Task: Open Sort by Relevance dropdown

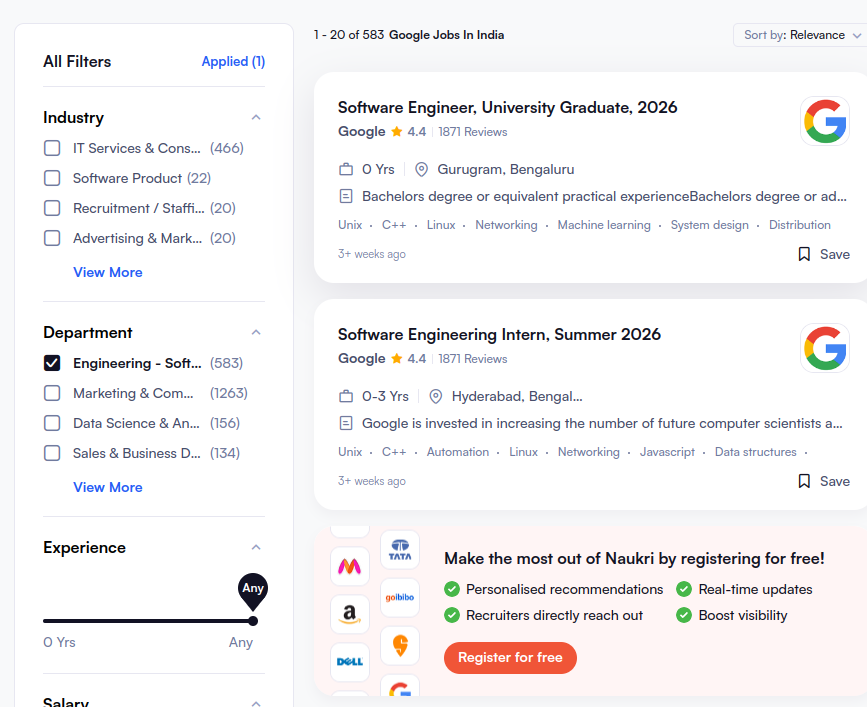Action: tap(801, 35)
